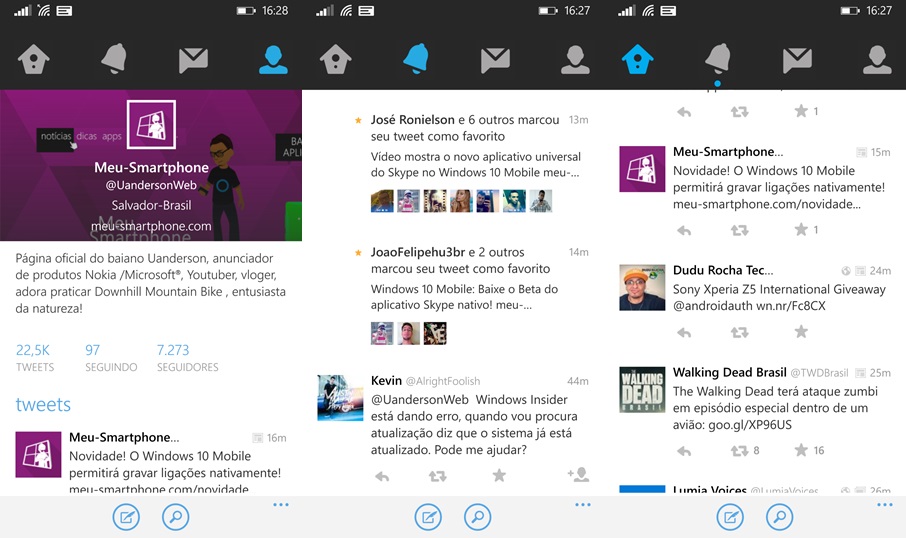The width and height of the screenshot is (906, 538).
Task: Reply to Dudu Rocha Tec tweet
Action: tap(684, 333)
